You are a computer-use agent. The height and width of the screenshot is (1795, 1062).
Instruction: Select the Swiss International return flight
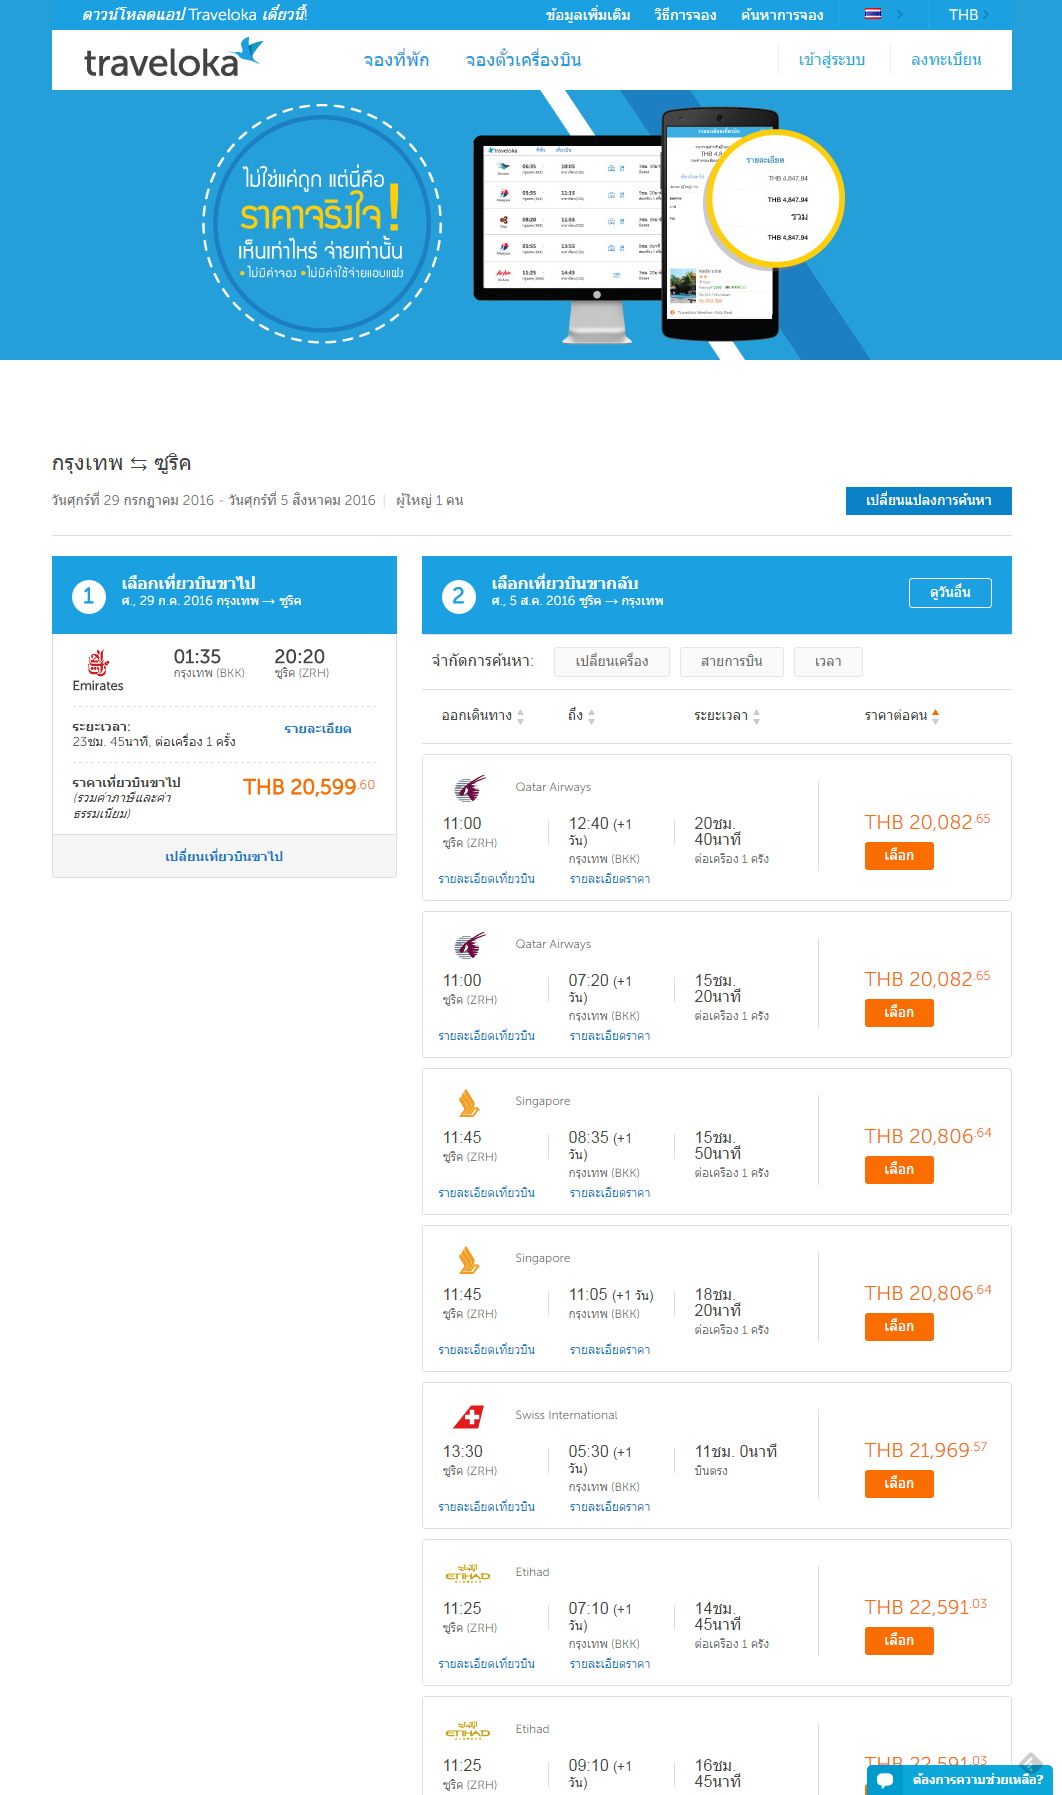click(x=898, y=1484)
